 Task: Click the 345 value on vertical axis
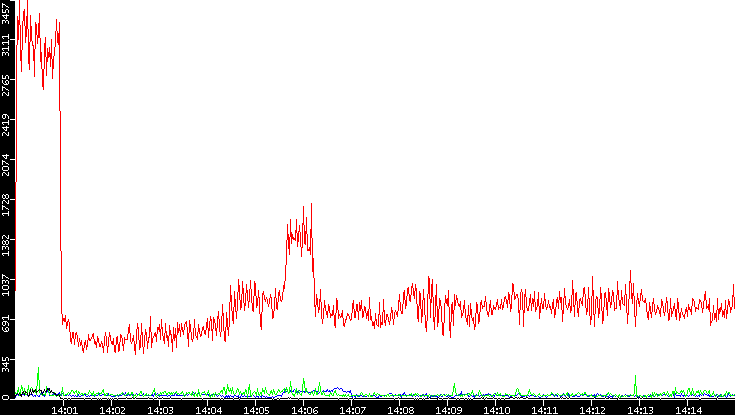pyautogui.click(x=6, y=365)
